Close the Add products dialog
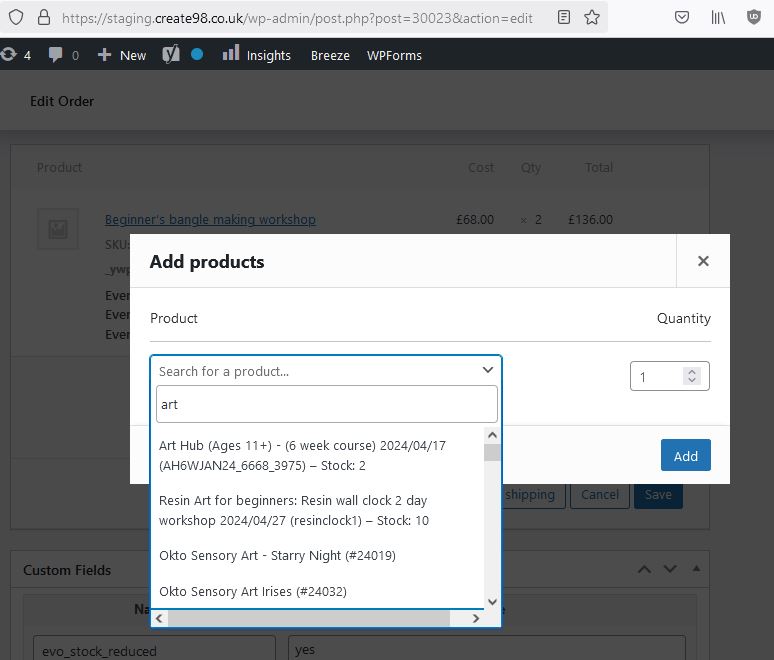This screenshot has height=660, width=774. click(x=703, y=261)
